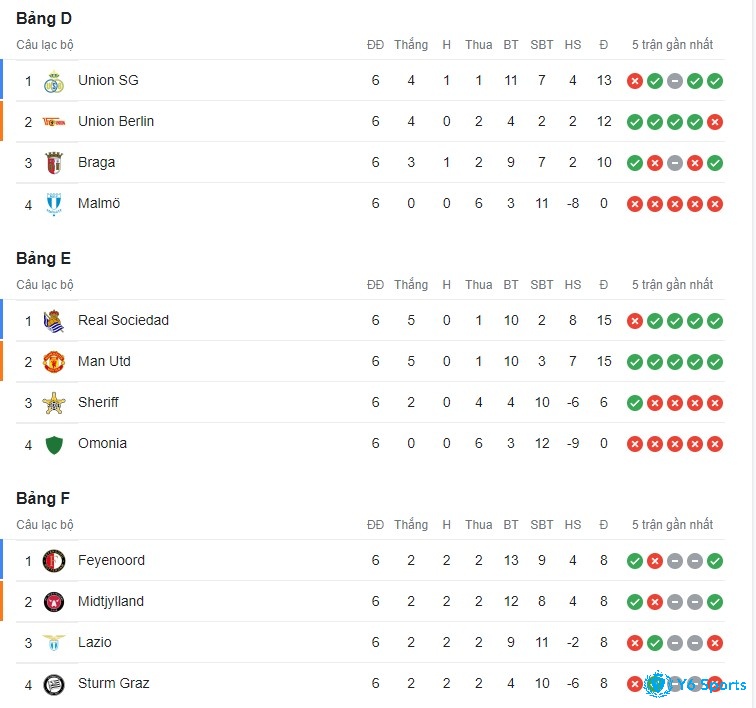Click the Midtjylland club badge
Viewport: 756px width, 708px height.
pos(54,602)
